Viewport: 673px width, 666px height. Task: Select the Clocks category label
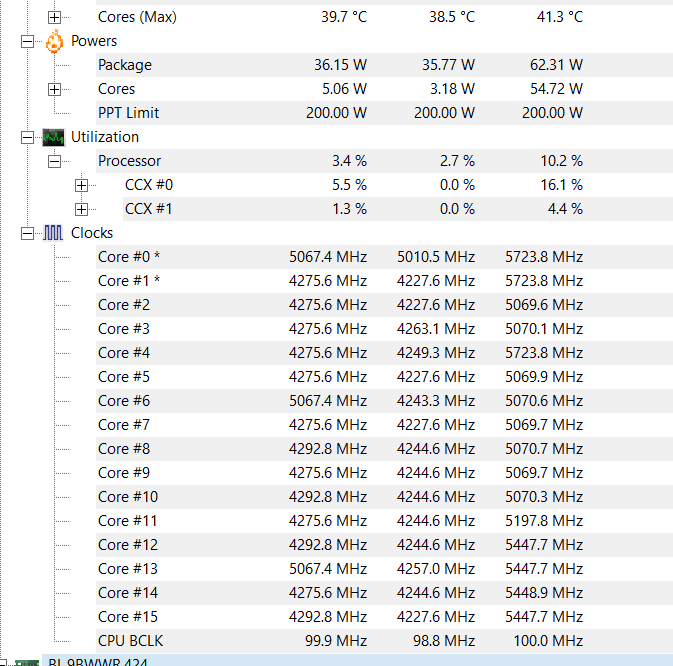(x=92, y=233)
